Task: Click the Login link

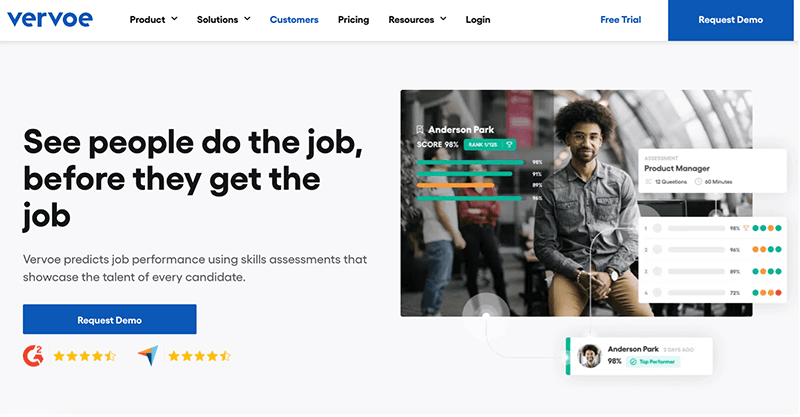Action: point(478,20)
